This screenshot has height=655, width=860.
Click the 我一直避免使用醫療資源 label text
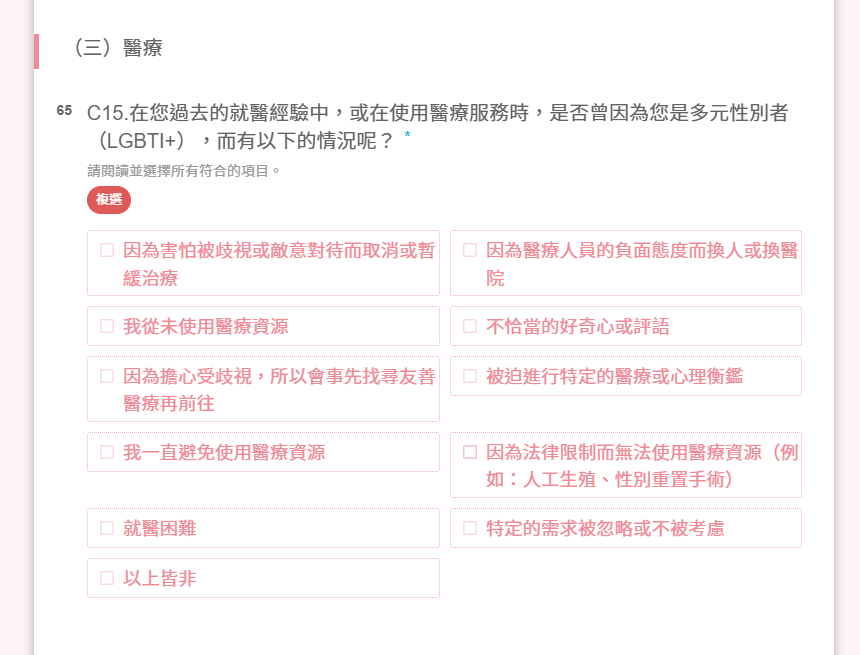[224, 452]
